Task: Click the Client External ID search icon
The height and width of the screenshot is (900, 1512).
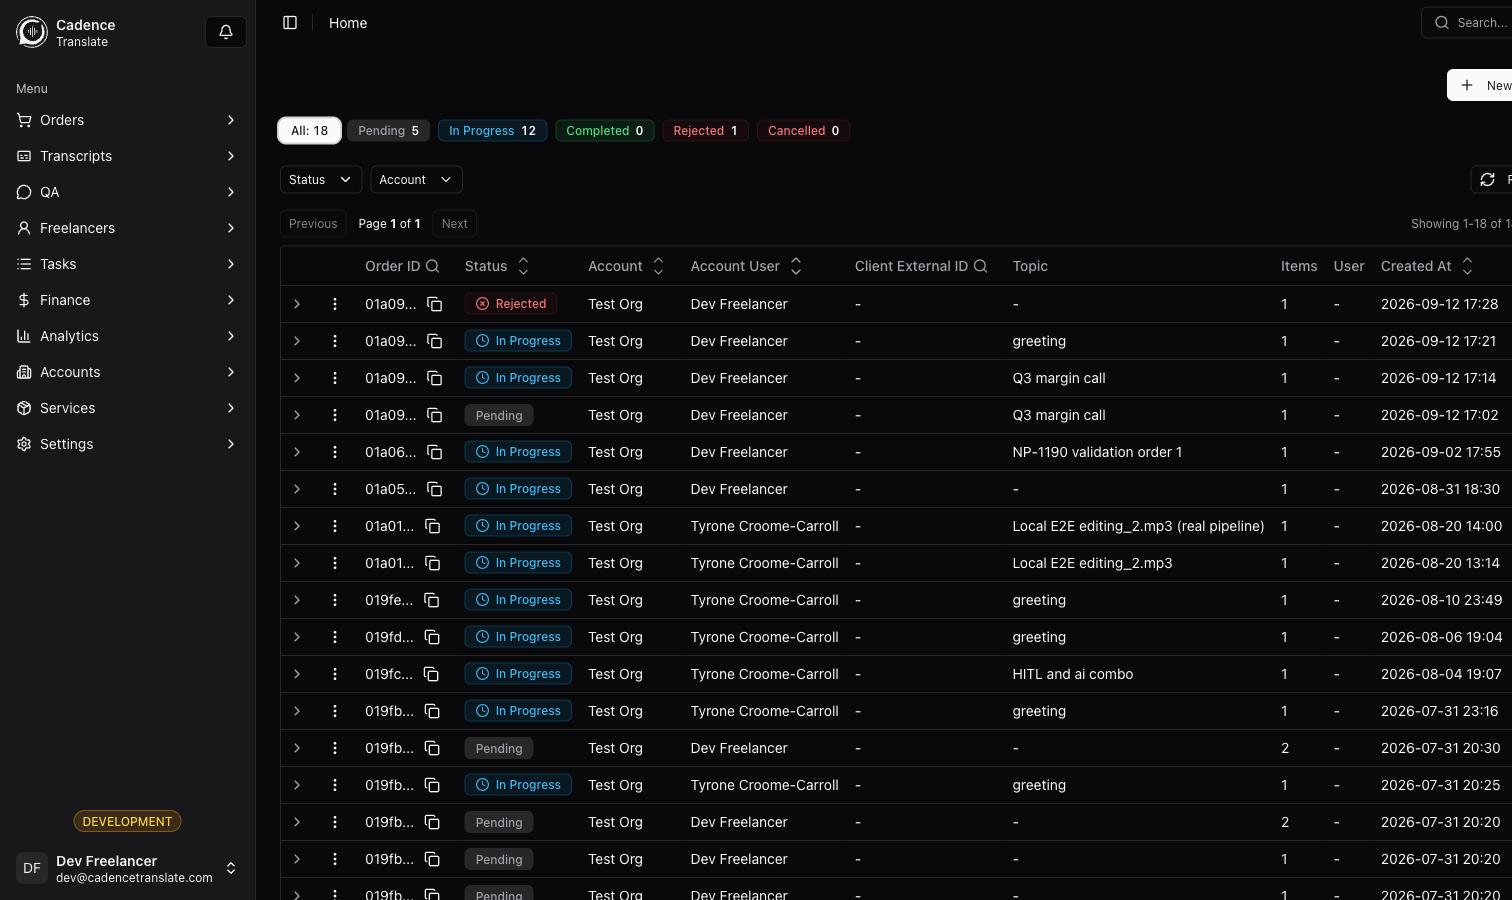Action: (981, 266)
